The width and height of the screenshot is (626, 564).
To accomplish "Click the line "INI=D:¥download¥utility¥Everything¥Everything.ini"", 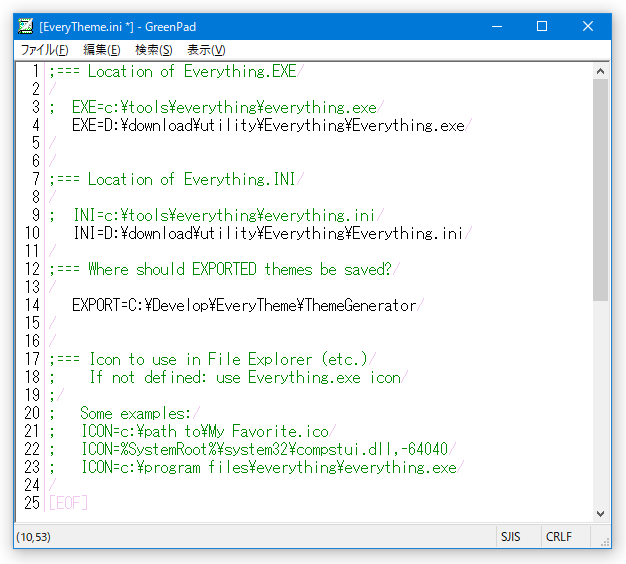I will point(268,233).
